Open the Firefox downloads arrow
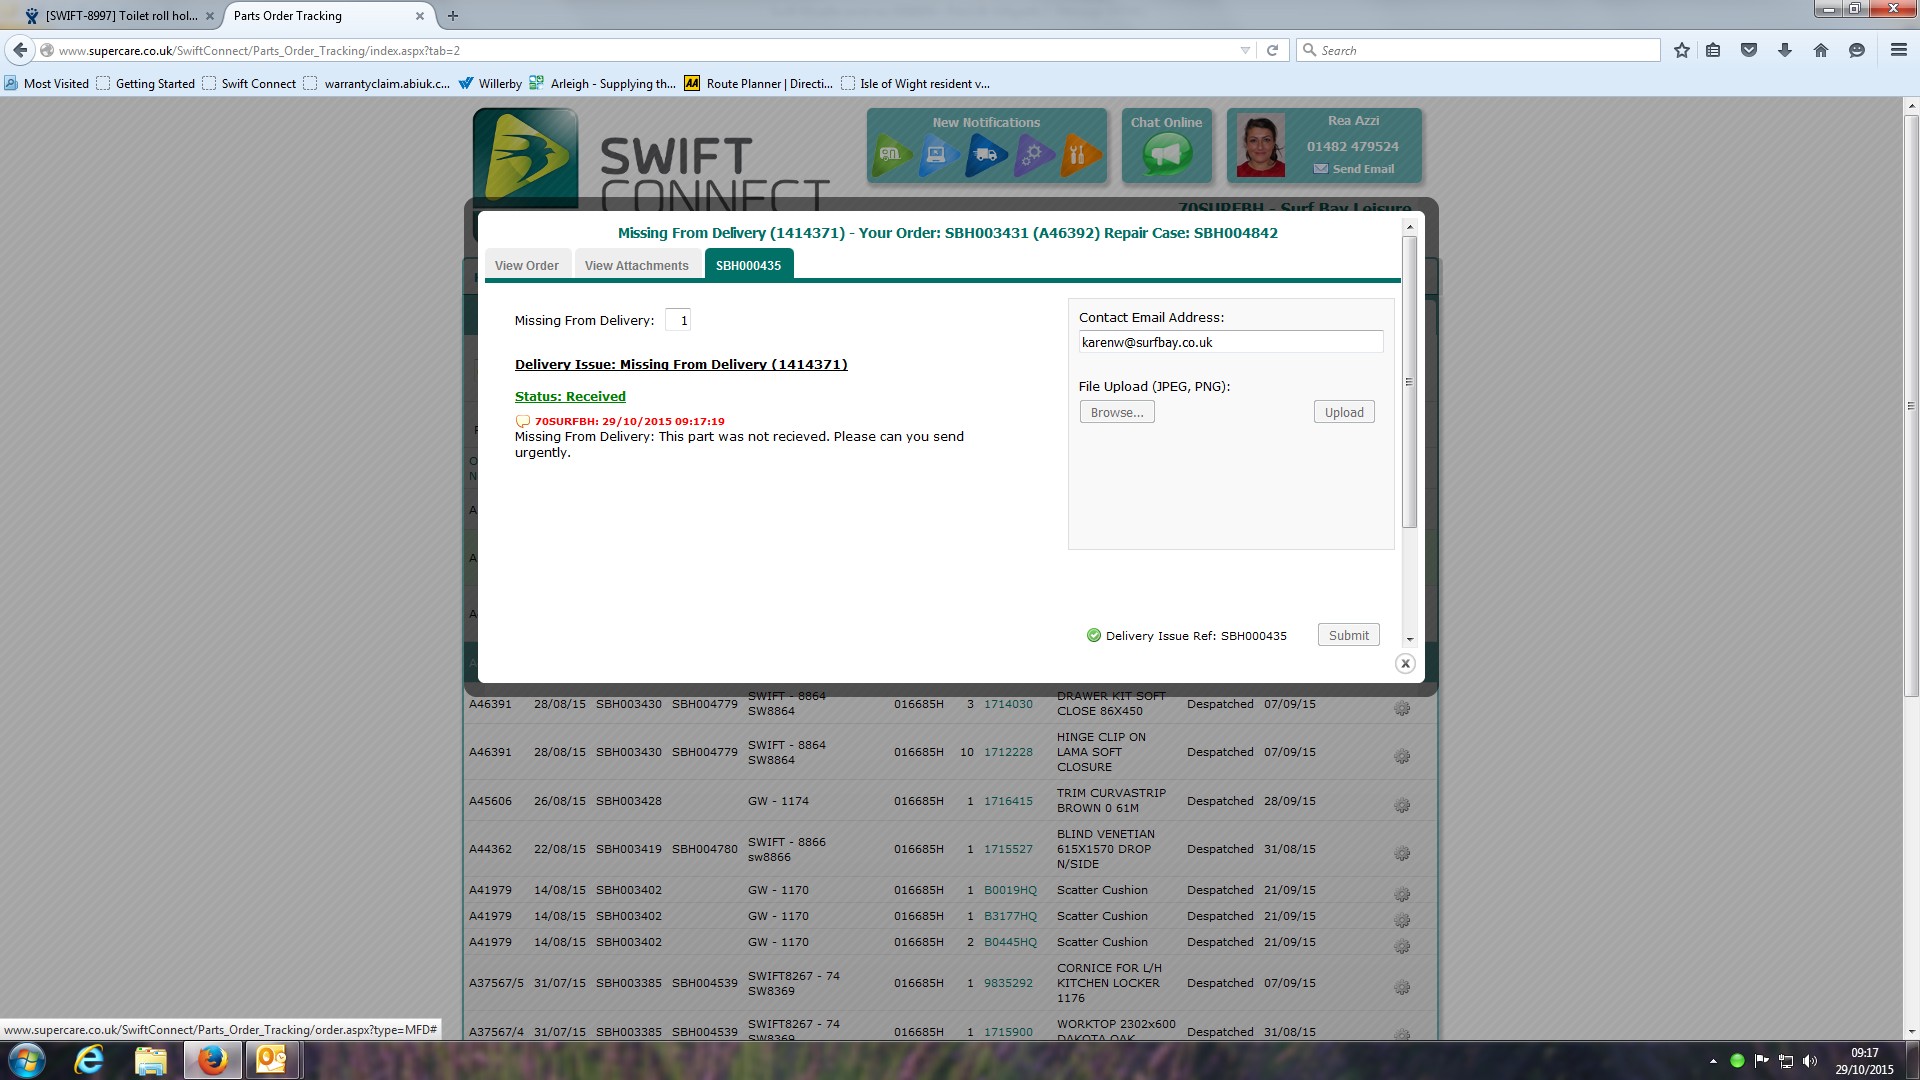 (x=1785, y=50)
